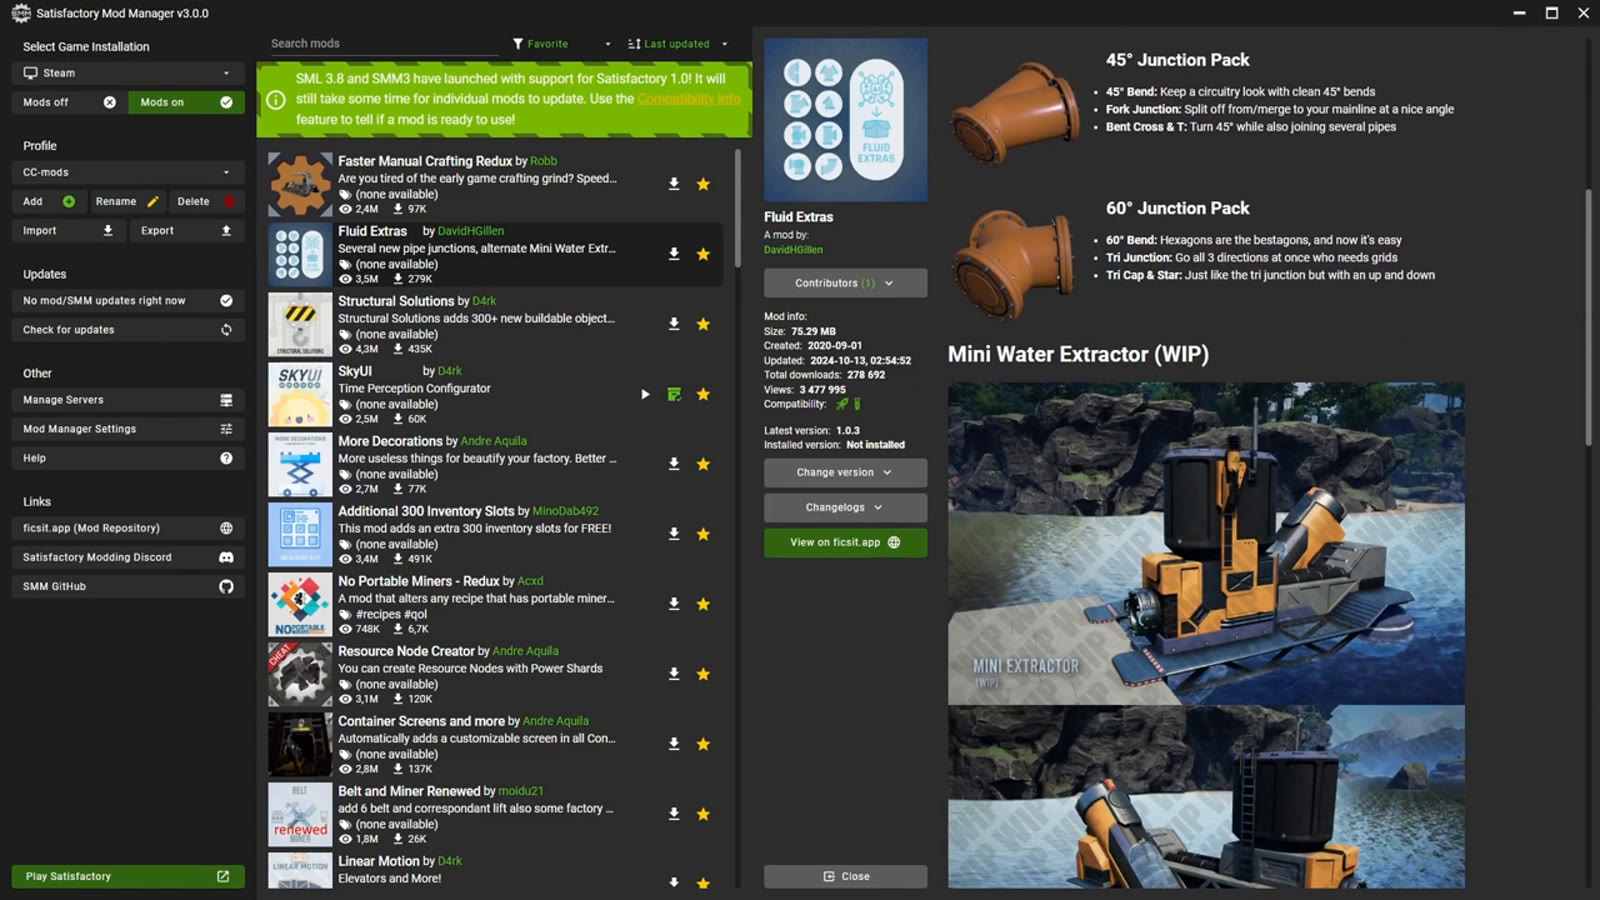This screenshot has height=900, width=1600.
Task: Open Andre Aquila link on More Decorations
Action: click(x=493, y=441)
